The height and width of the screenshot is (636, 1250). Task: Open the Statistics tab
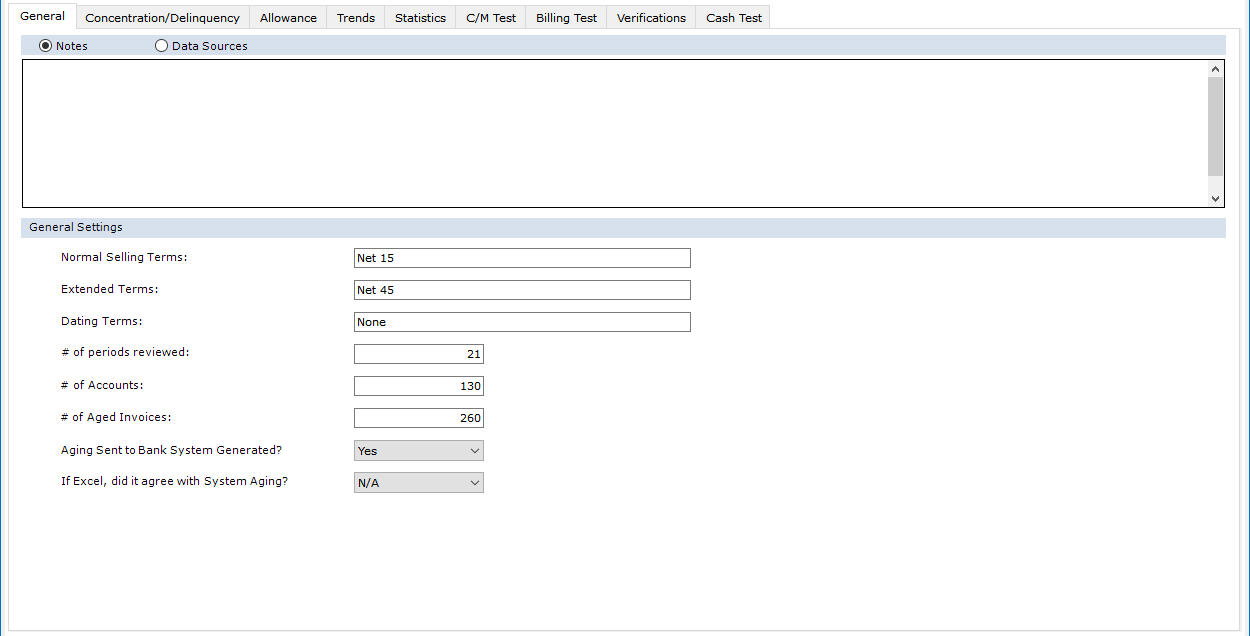coord(420,18)
